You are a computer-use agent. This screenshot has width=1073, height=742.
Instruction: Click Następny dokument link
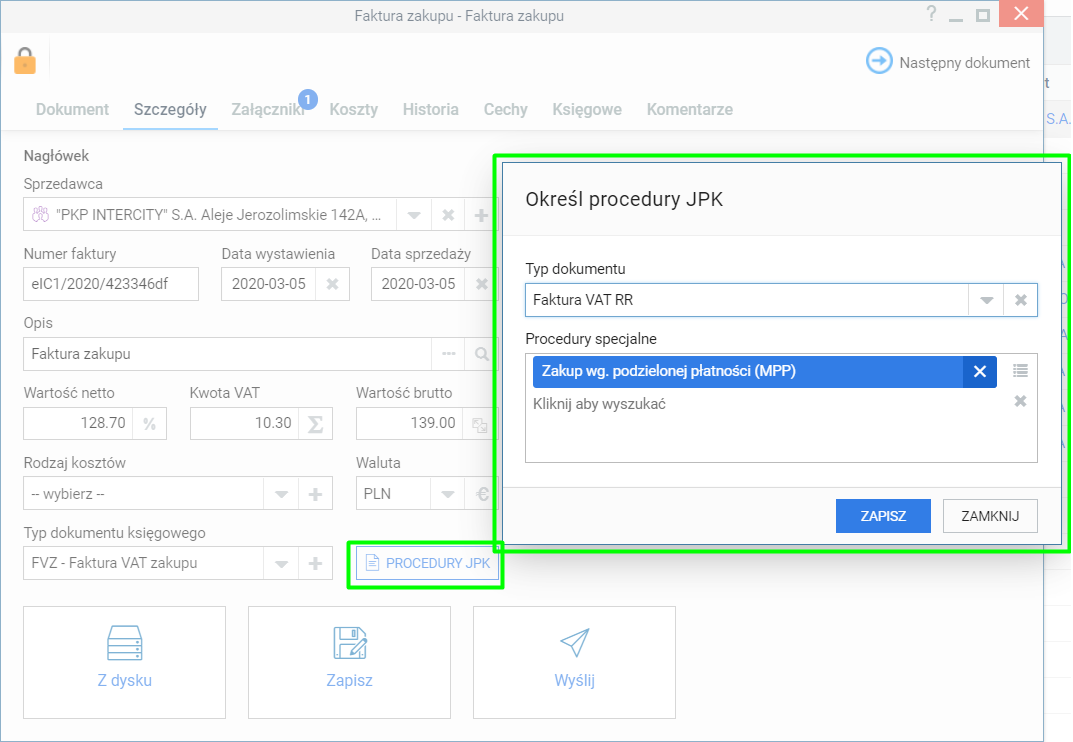[x=964, y=63]
